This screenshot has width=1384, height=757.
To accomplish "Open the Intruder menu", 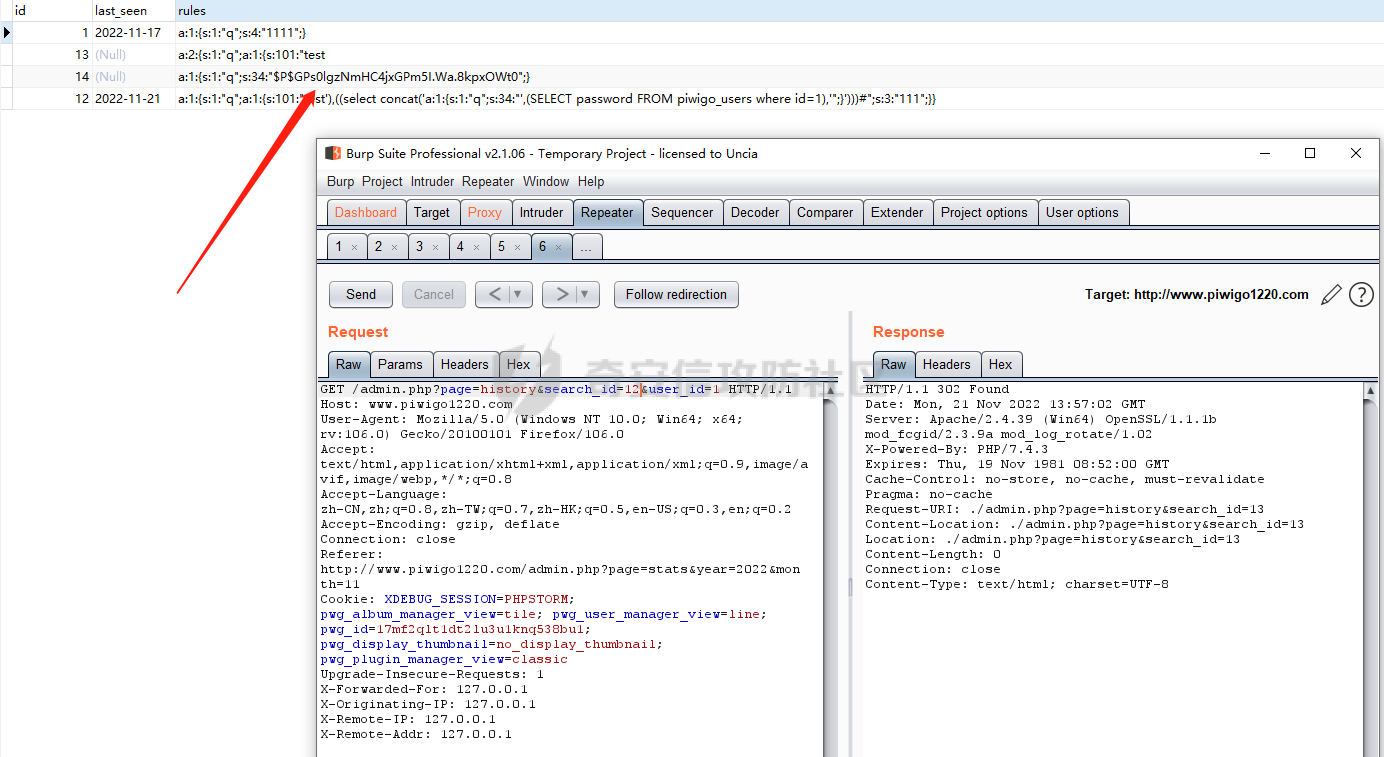I will pyautogui.click(x=432, y=181).
